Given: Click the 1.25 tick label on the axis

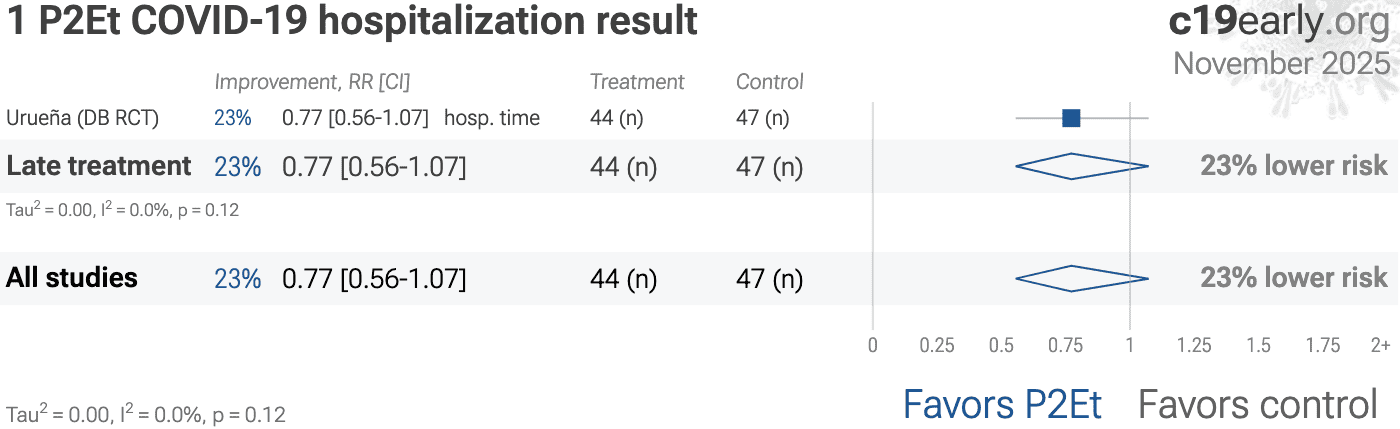Looking at the screenshot, I should [1194, 346].
